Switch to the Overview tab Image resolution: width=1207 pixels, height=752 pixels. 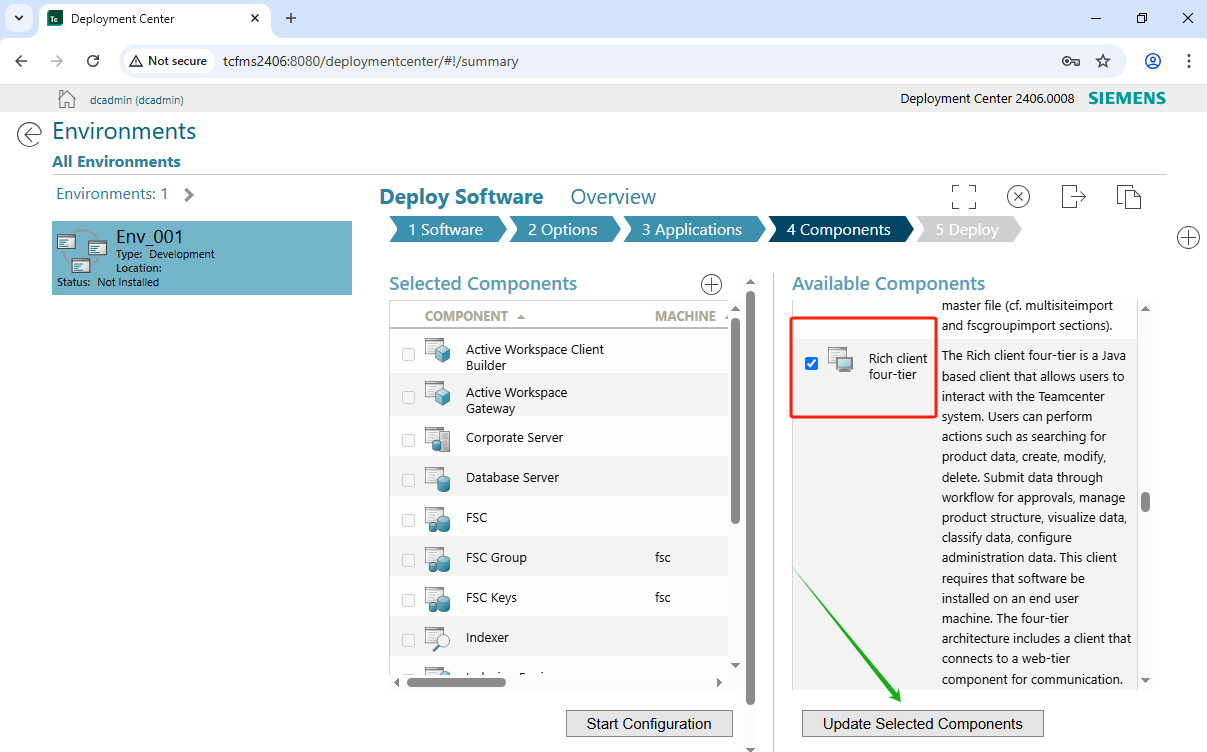pyautogui.click(x=613, y=197)
